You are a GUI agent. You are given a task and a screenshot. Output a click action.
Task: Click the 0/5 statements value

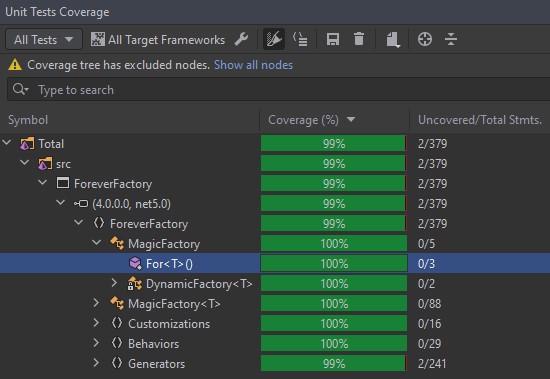pos(426,244)
